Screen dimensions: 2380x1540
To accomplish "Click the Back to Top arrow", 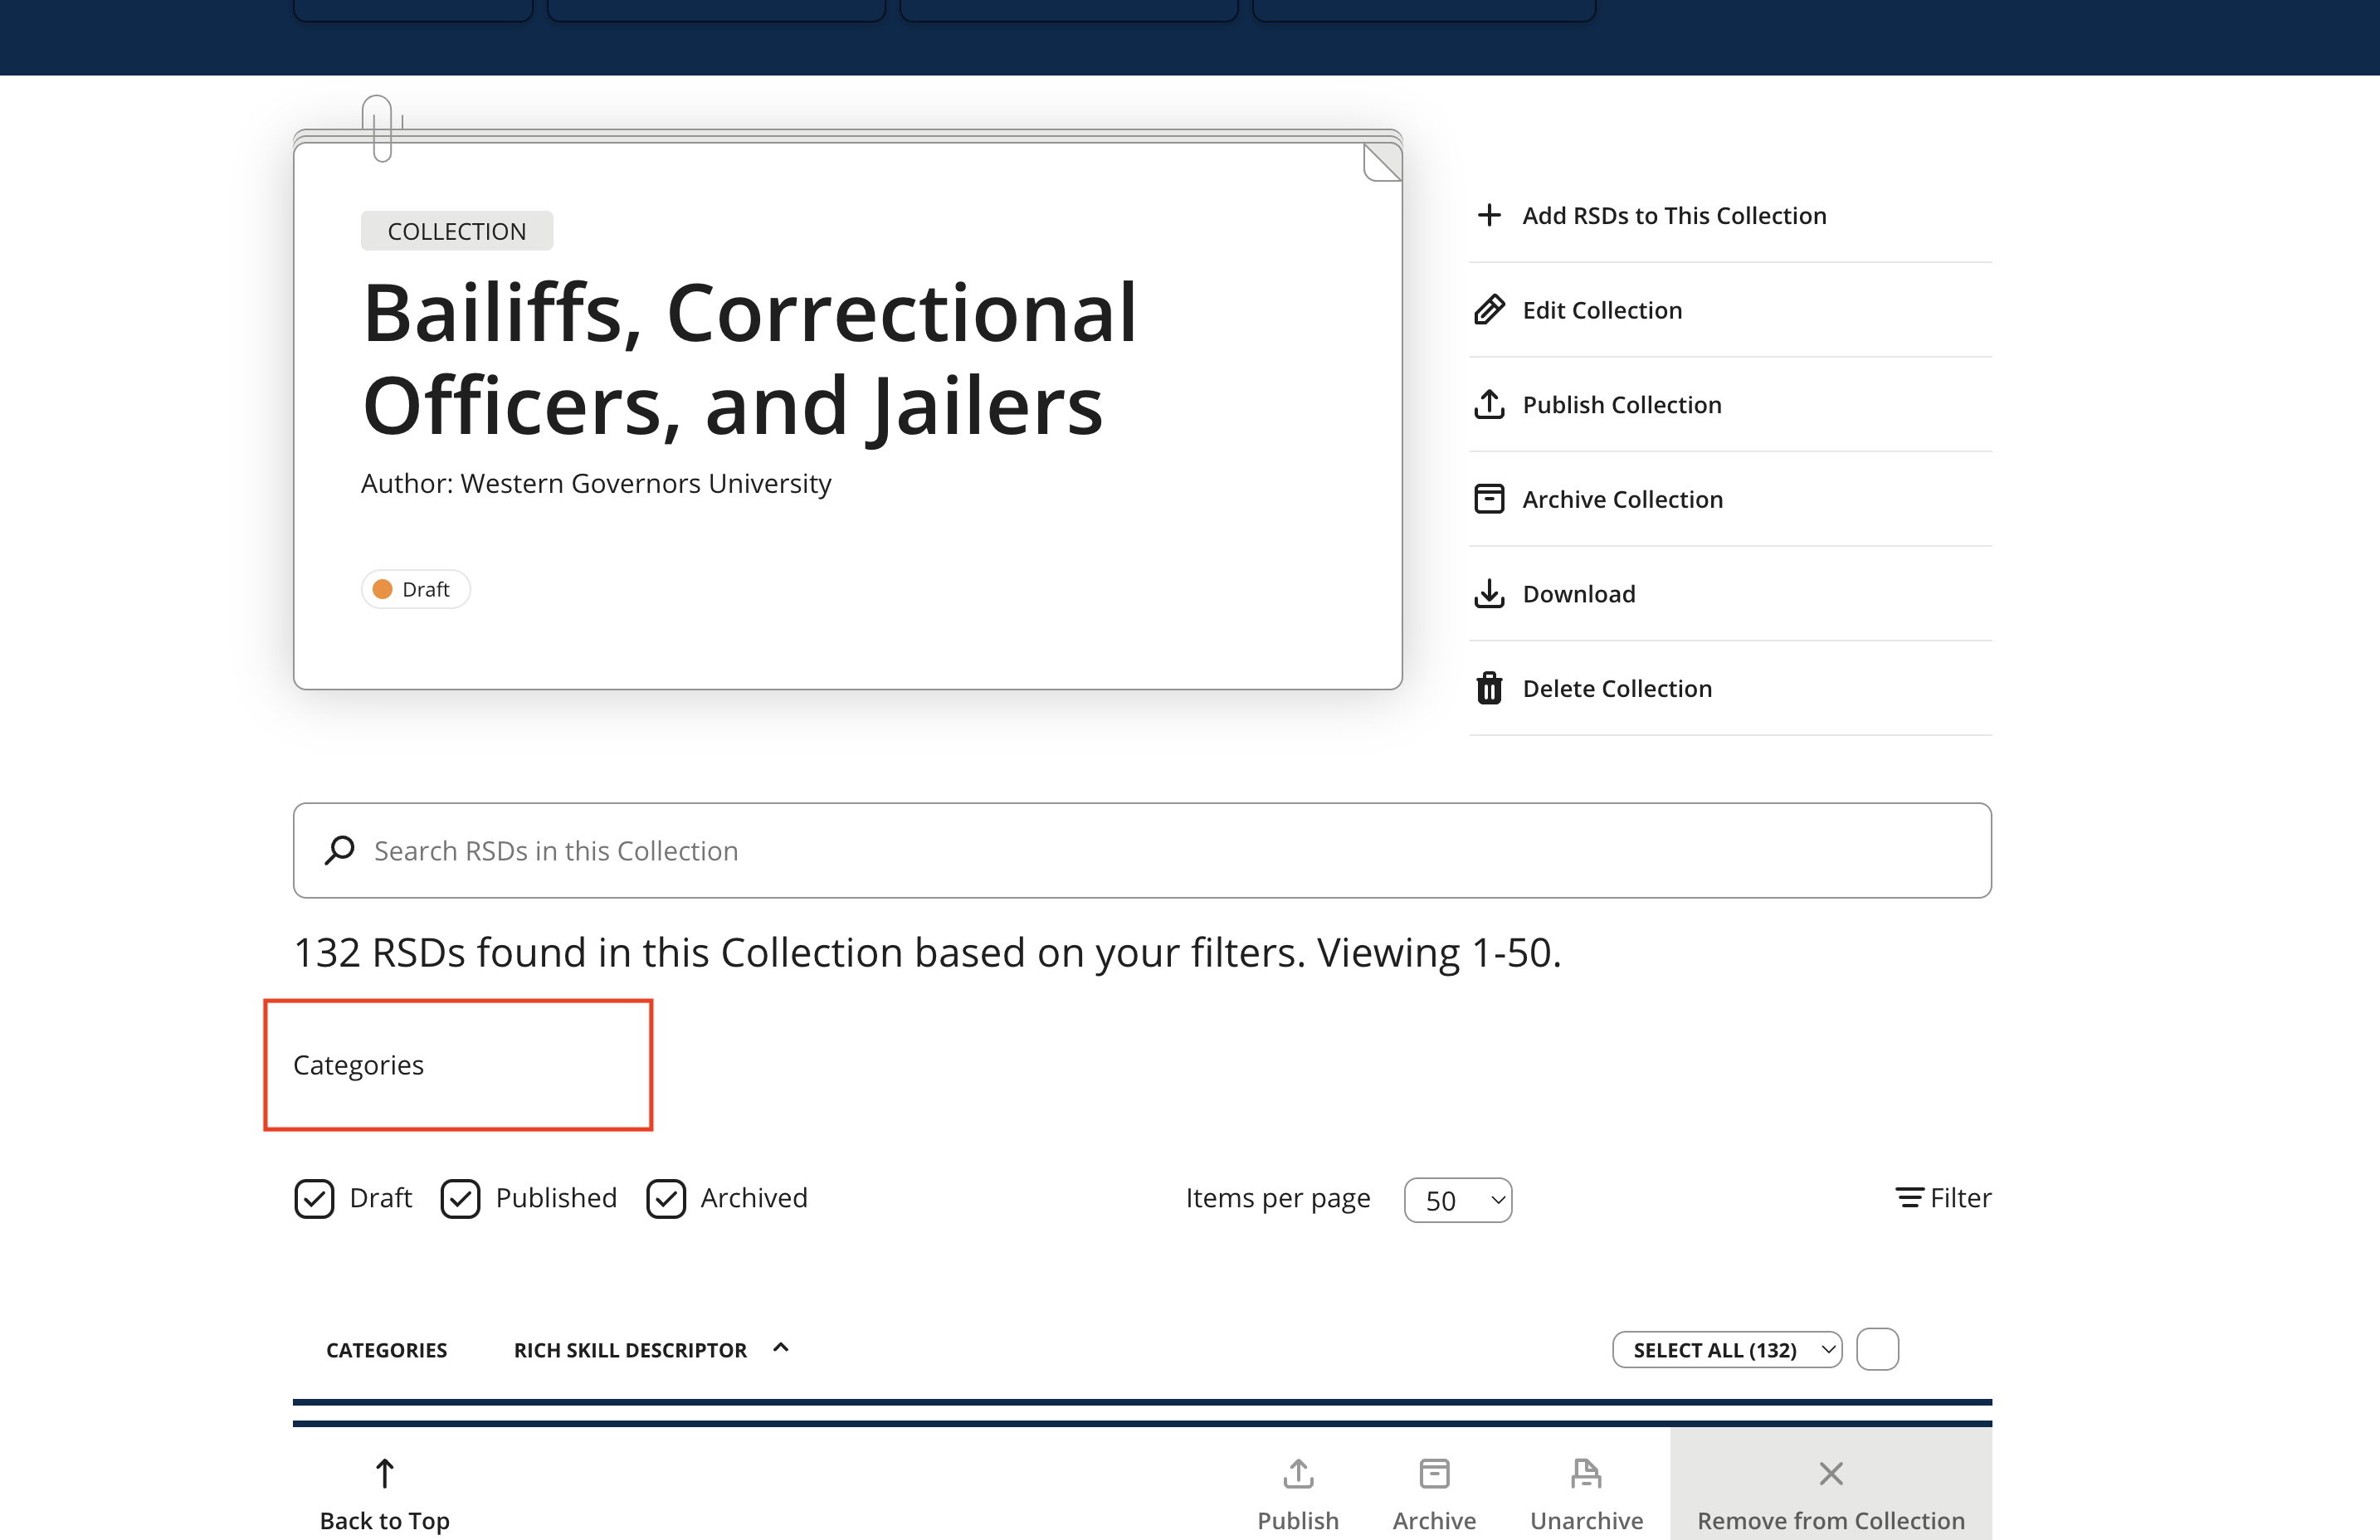I will [384, 1474].
